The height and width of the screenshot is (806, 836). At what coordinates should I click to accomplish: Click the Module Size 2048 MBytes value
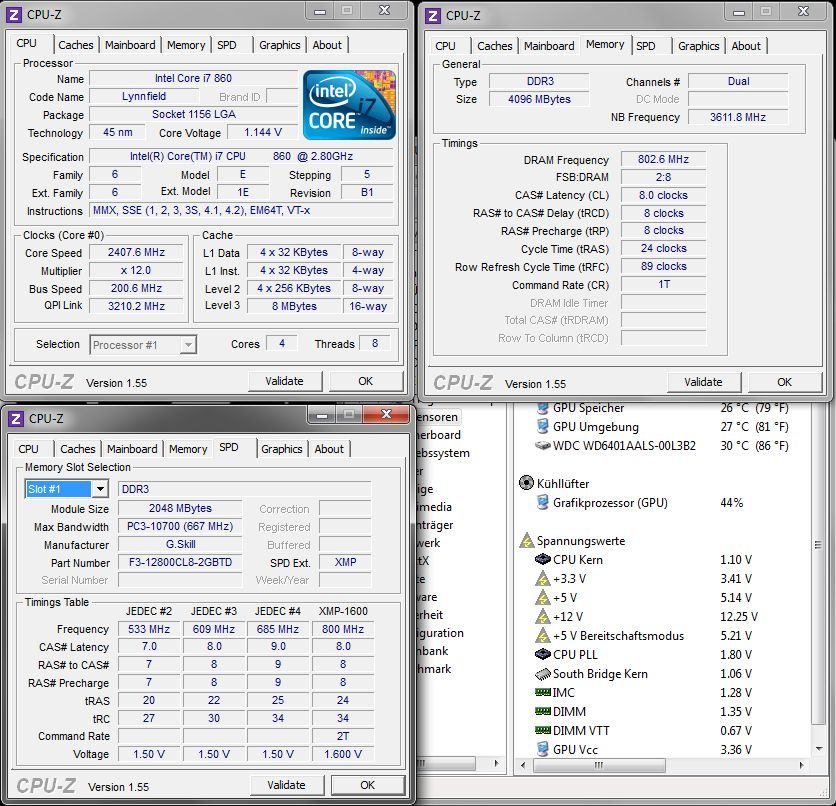180,508
